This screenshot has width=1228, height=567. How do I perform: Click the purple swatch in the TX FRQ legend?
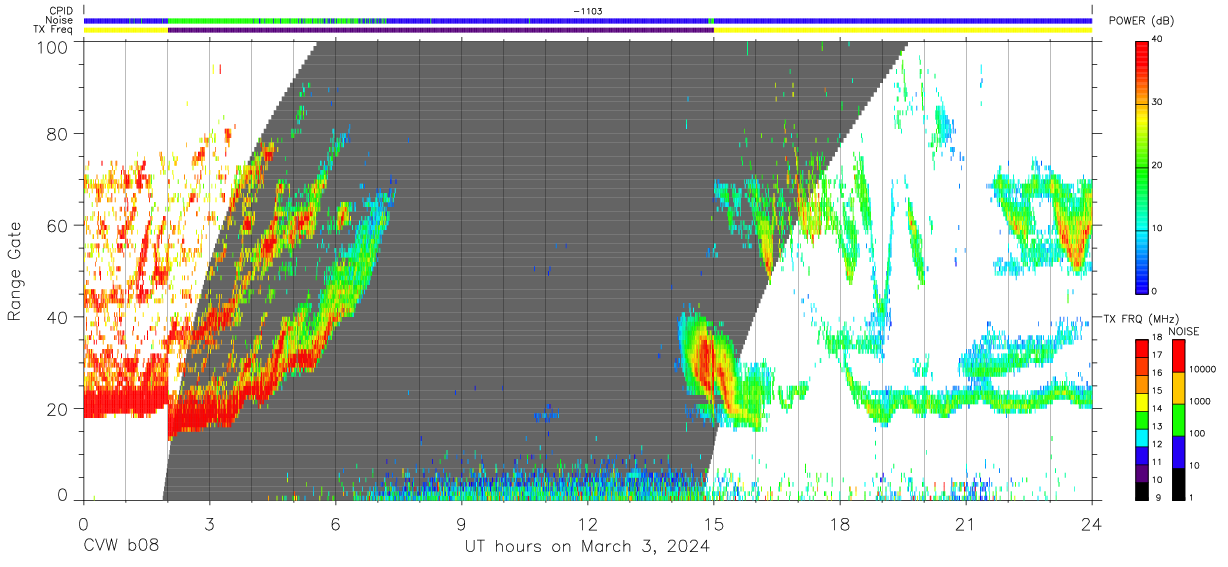(1142, 472)
